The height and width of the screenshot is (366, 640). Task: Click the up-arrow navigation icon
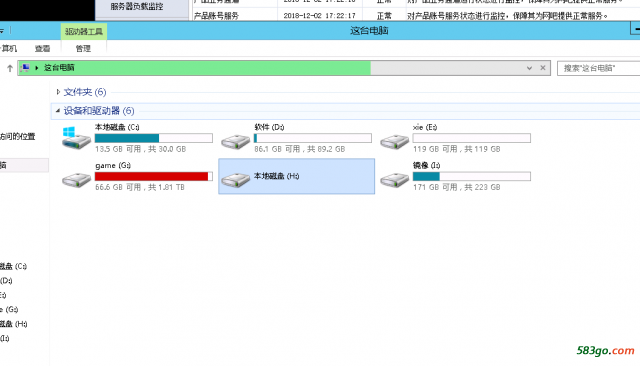click(10, 68)
